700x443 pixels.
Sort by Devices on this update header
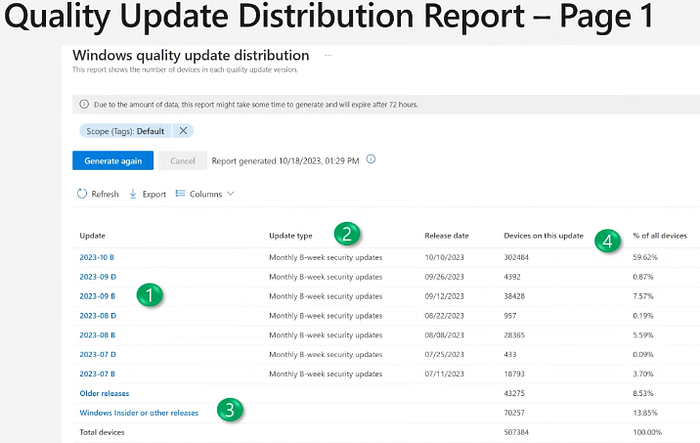coord(543,236)
